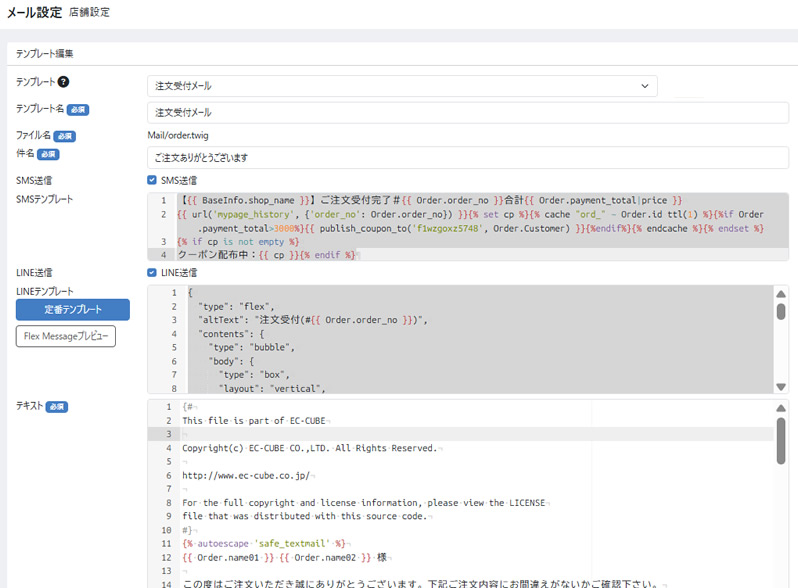Click the Order.name01 line in text editor
798x588 pixels.
[284, 557]
